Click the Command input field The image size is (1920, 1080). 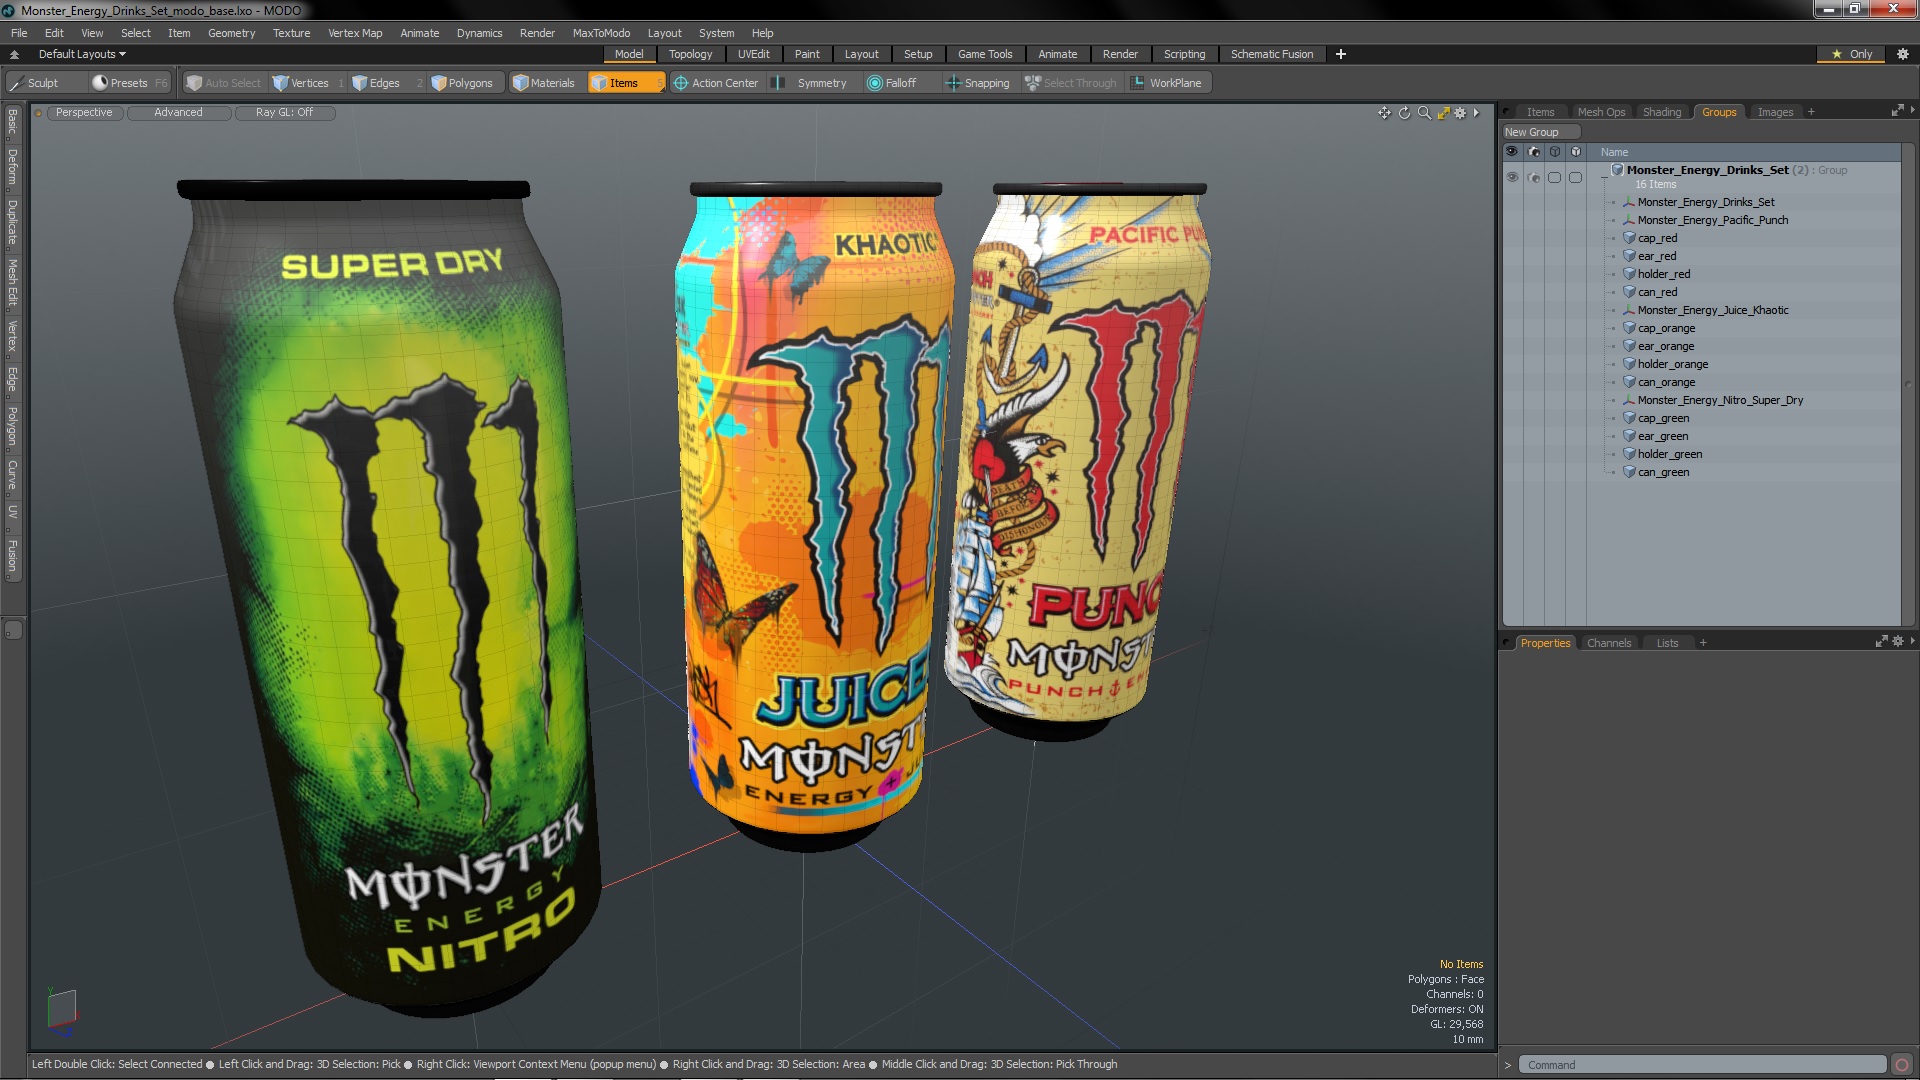(1702, 1065)
